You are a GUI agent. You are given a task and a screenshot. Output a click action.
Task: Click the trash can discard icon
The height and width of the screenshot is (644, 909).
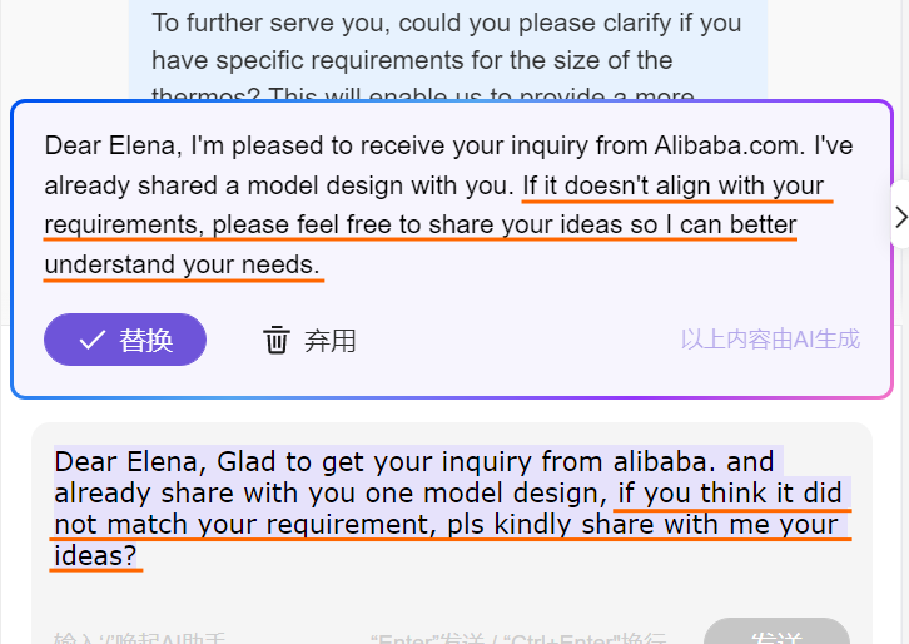[276, 340]
